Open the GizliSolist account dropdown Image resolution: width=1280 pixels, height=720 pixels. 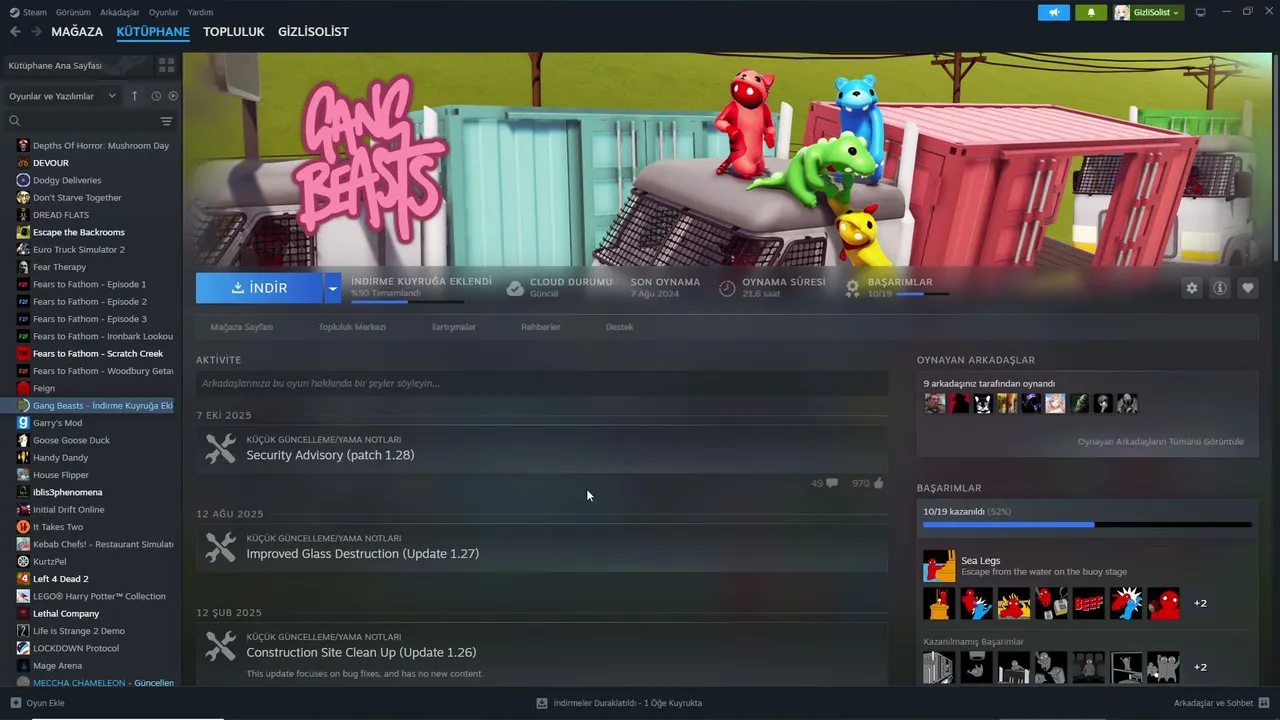[x=1148, y=12]
